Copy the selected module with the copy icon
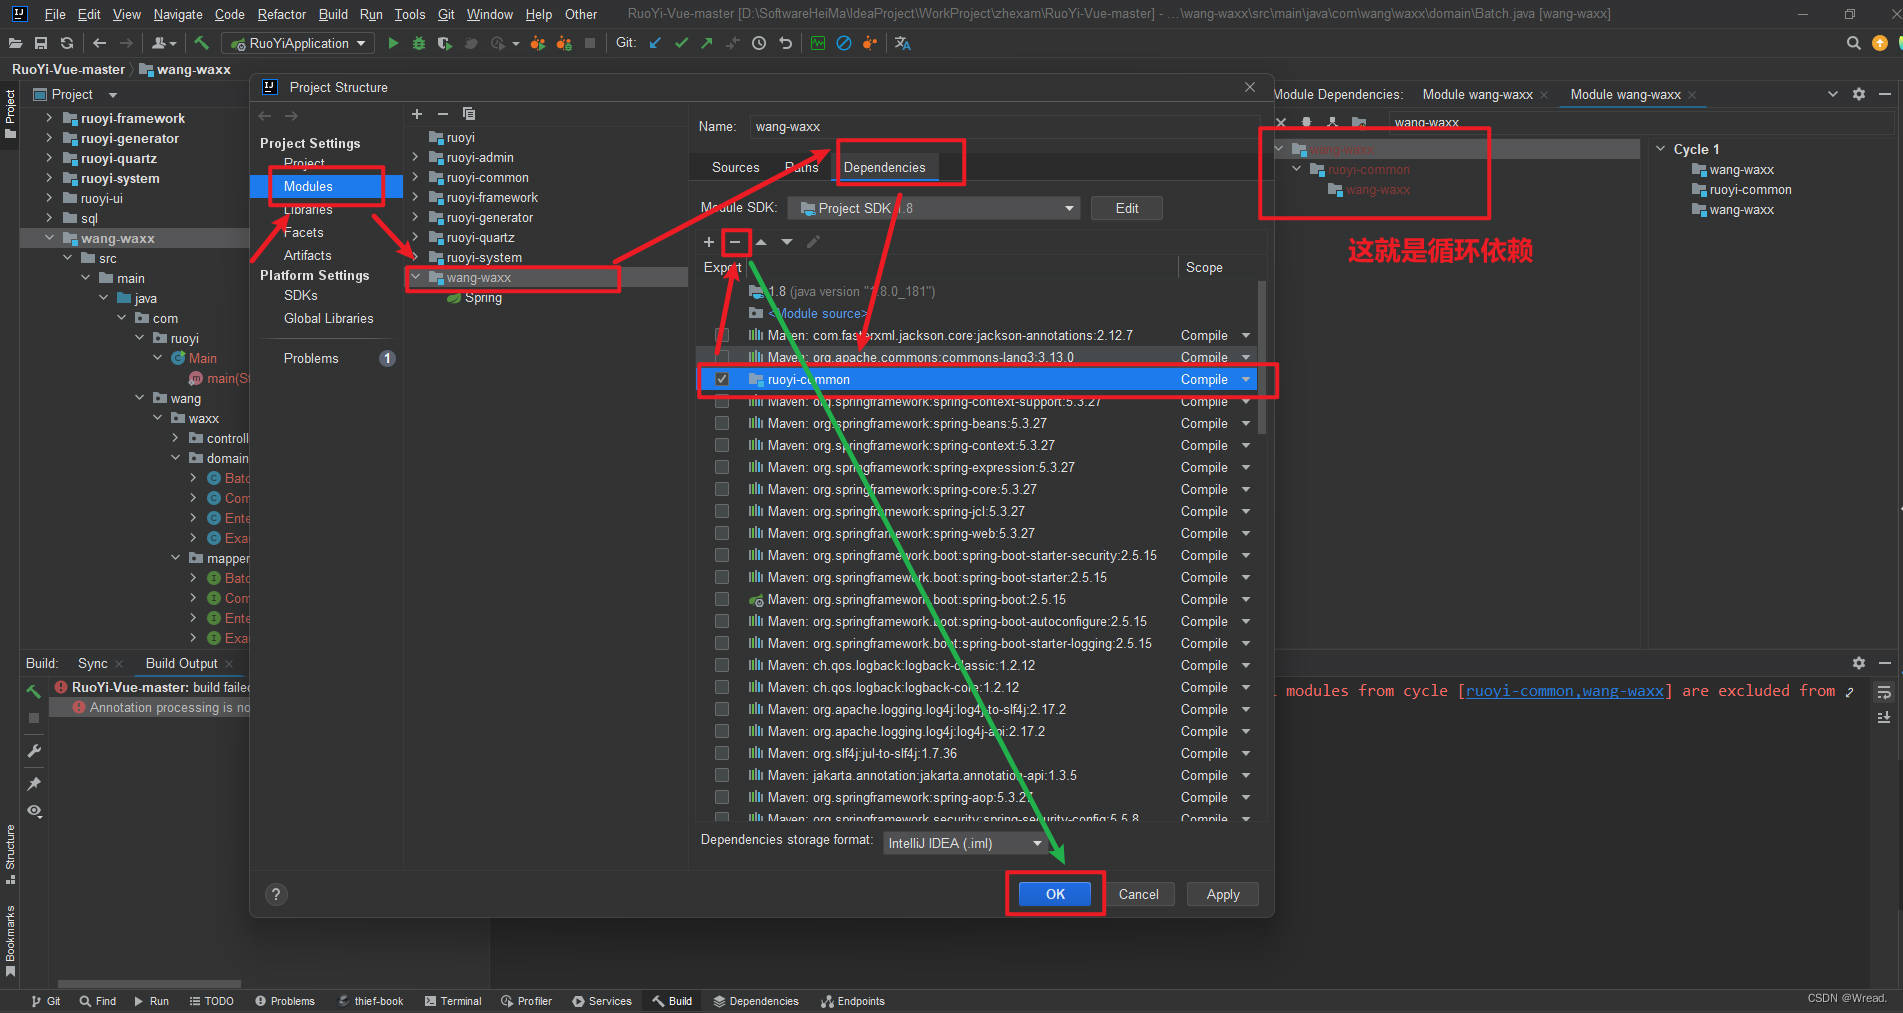Image resolution: width=1903 pixels, height=1013 pixels. (469, 114)
